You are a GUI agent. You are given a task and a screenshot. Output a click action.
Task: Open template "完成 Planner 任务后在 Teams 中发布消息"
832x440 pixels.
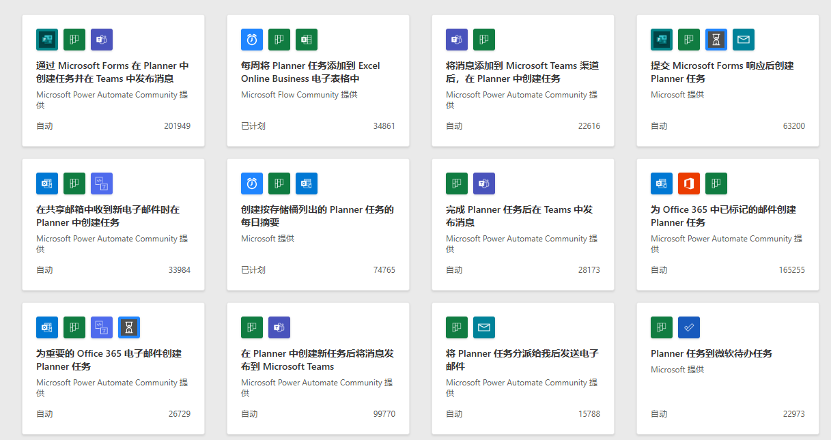pos(519,216)
